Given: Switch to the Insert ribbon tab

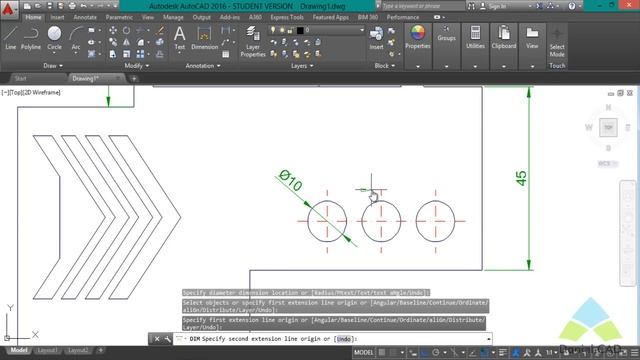Looking at the screenshot, I should [57, 18].
